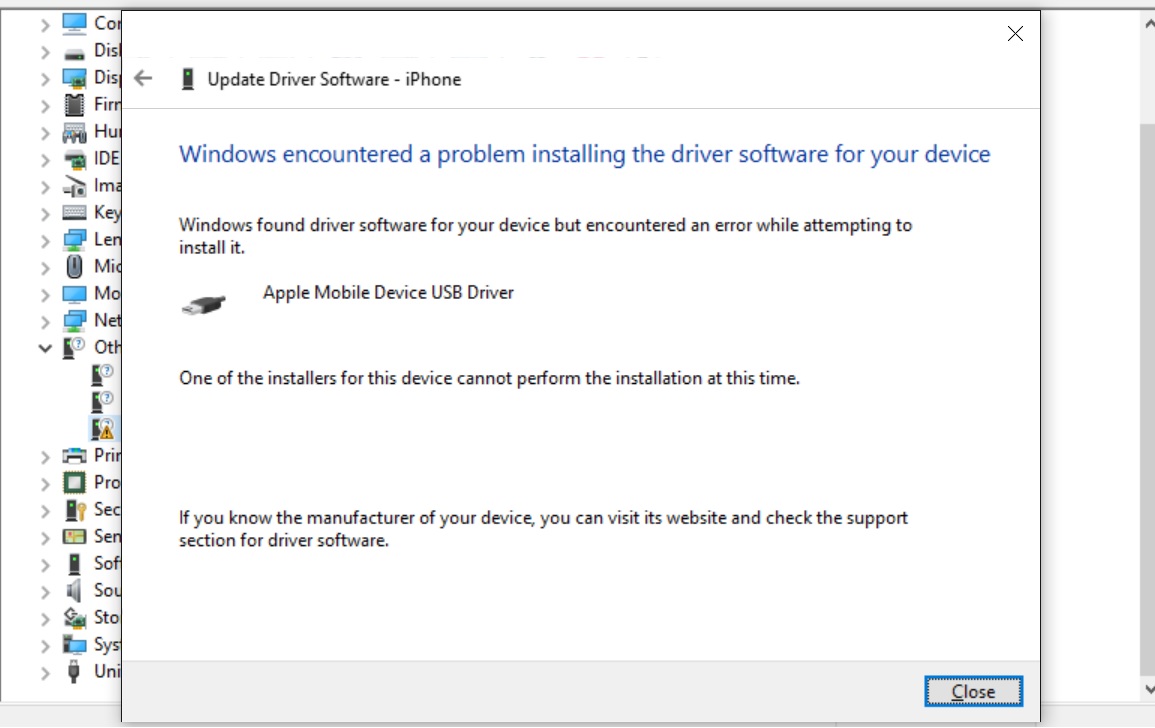The height and width of the screenshot is (728, 1155).
Task: Expand the 'Mo' monitors node chevron
Action: (45, 295)
